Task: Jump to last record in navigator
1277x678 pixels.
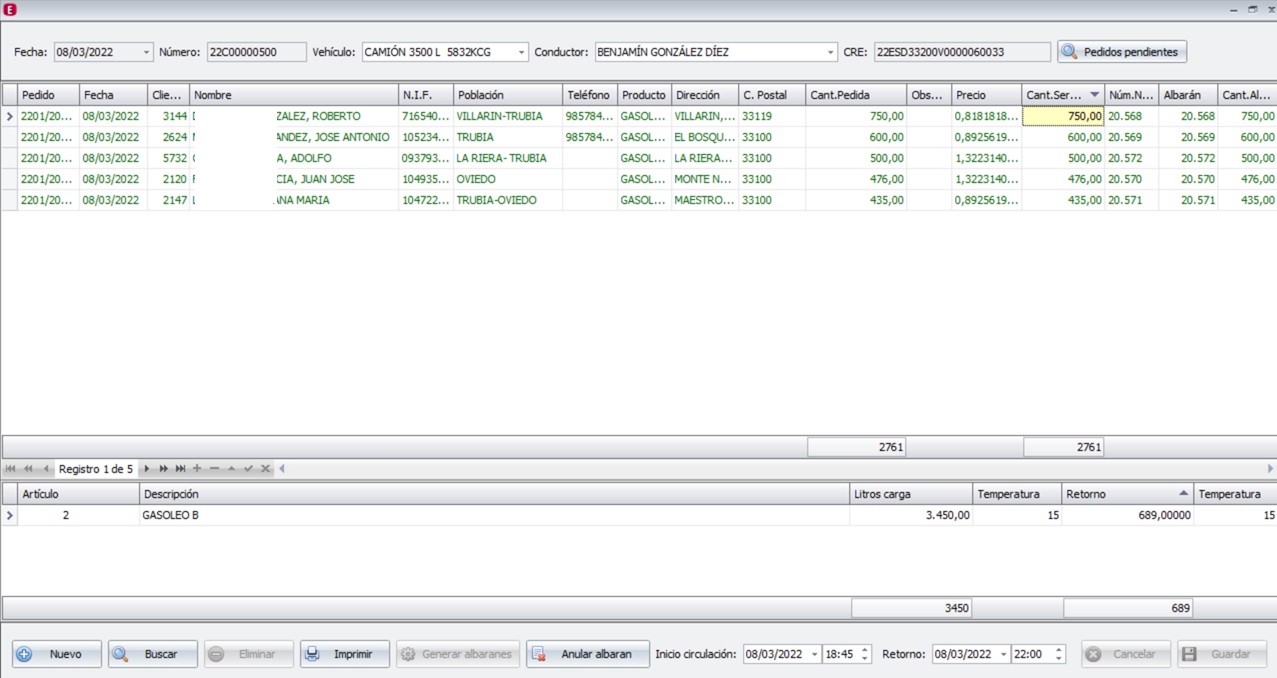Action: coord(180,469)
